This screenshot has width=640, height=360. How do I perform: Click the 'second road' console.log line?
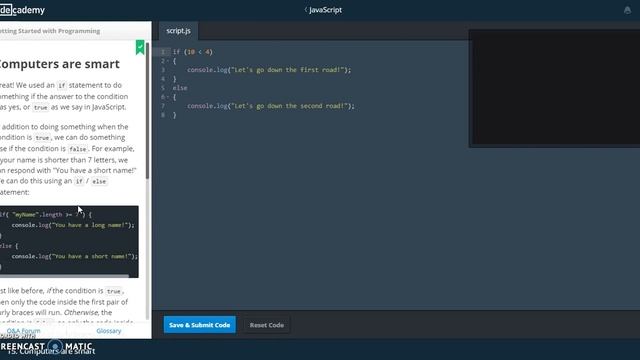[271, 106]
